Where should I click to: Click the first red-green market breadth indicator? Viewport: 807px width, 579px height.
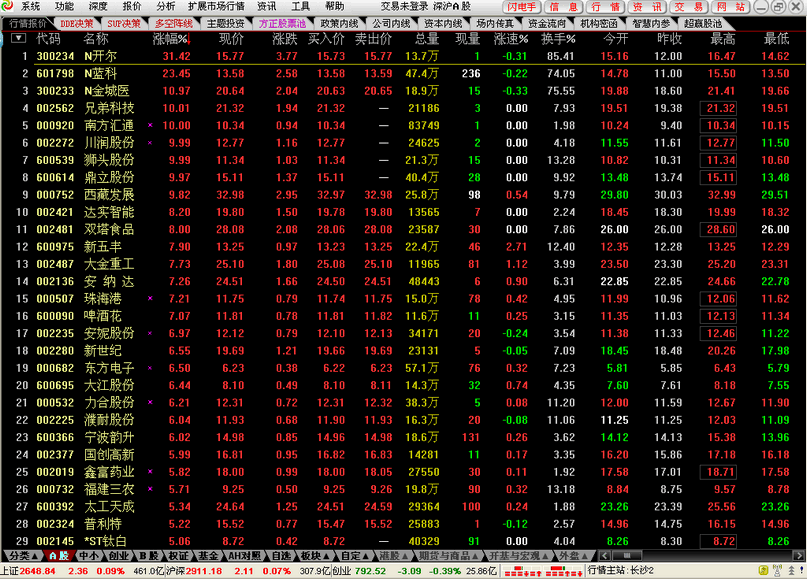point(522,571)
